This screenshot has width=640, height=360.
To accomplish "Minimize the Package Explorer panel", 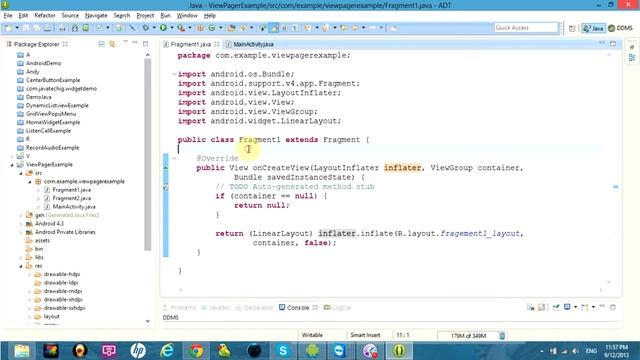I will point(135,43).
